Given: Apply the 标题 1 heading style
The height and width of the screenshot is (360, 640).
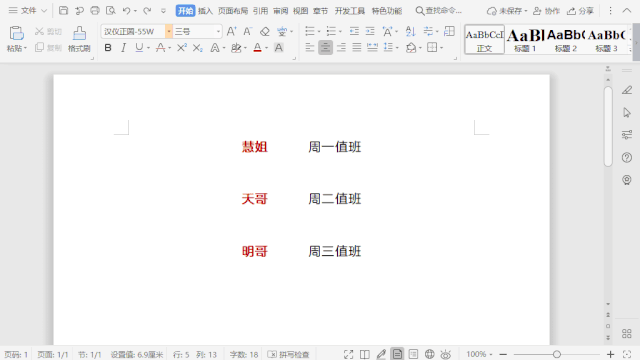Looking at the screenshot, I should pyautogui.click(x=525, y=40).
